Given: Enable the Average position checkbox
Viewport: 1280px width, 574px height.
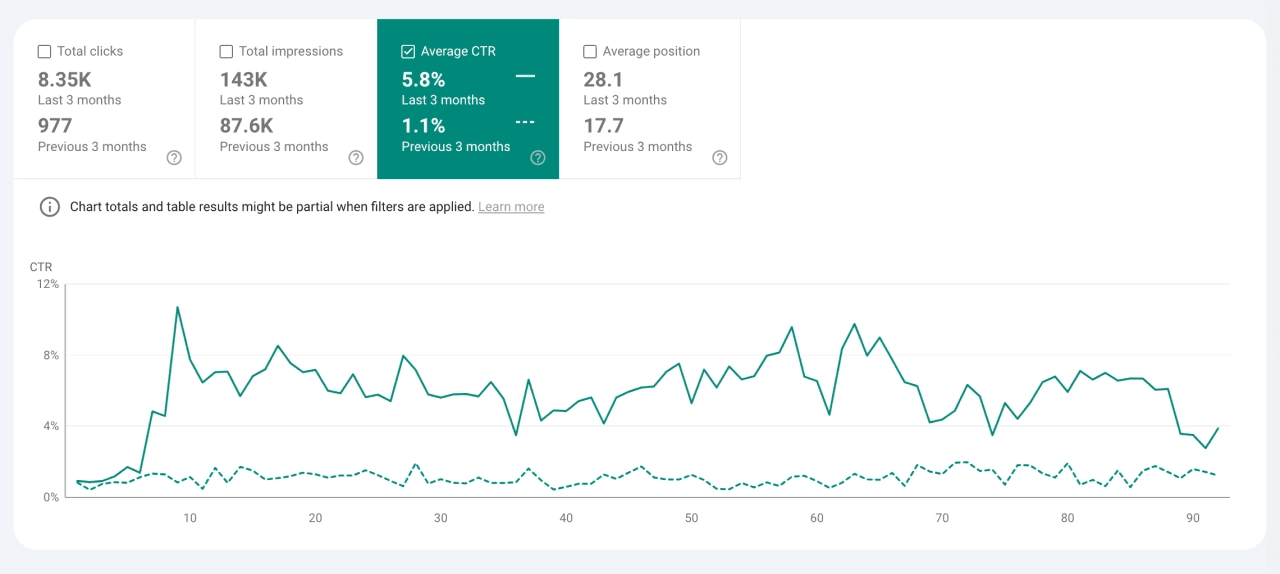Looking at the screenshot, I should pyautogui.click(x=590, y=51).
